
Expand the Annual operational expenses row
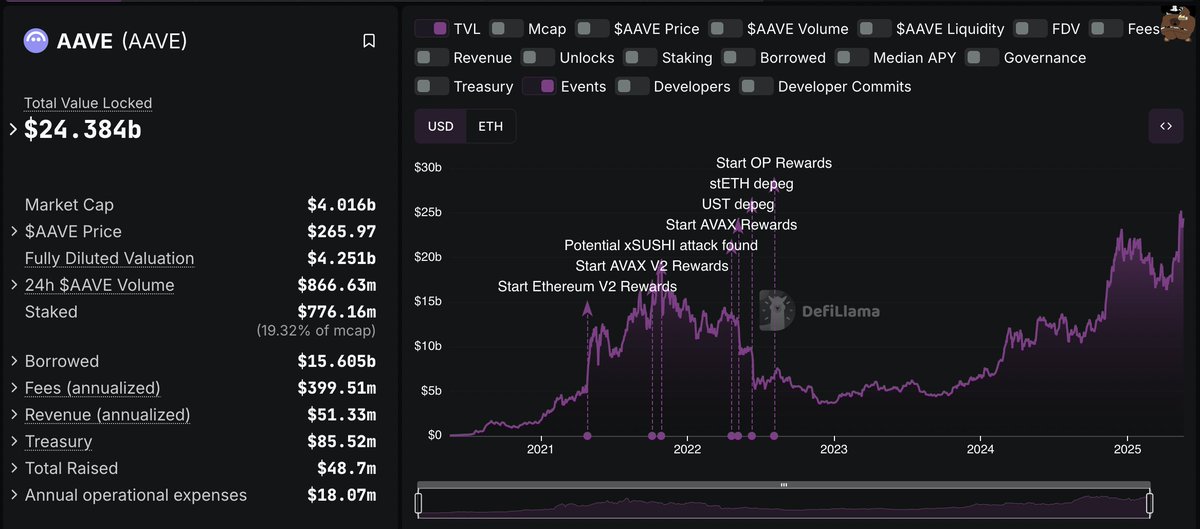point(13,496)
